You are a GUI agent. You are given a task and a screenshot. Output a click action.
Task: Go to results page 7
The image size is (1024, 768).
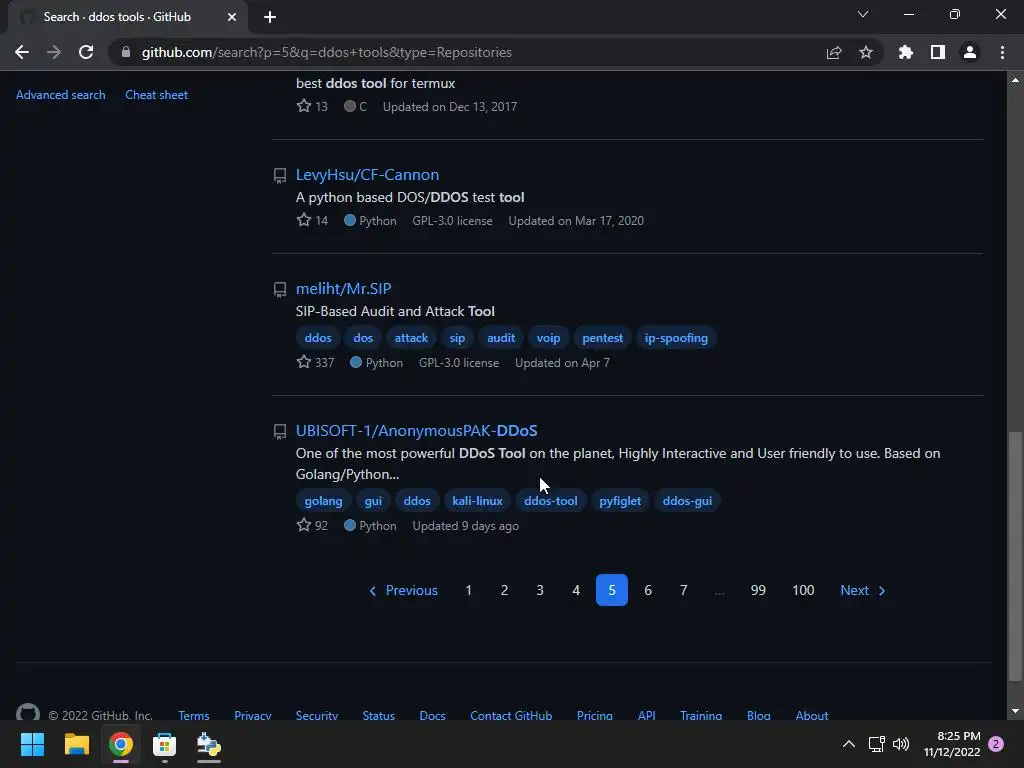coord(684,590)
